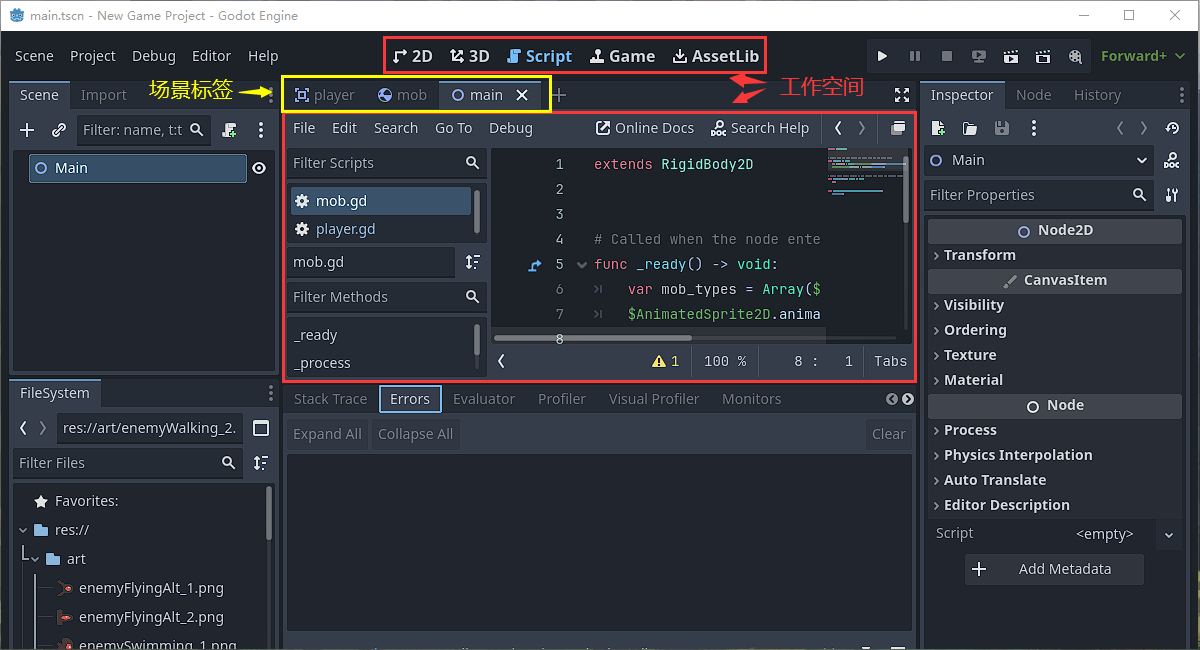The height and width of the screenshot is (650, 1200).
Task: Run the project with the play icon
Action: pos(882,56)
